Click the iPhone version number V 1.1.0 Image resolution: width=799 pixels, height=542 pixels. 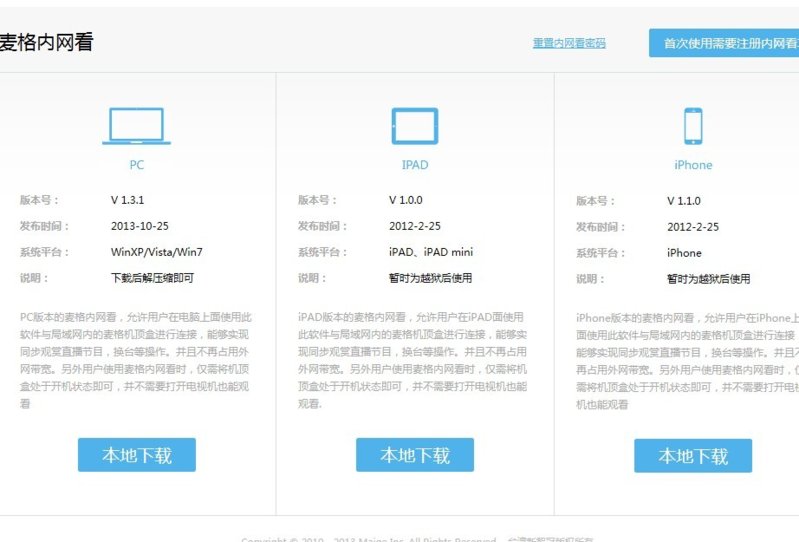[684, 201]
